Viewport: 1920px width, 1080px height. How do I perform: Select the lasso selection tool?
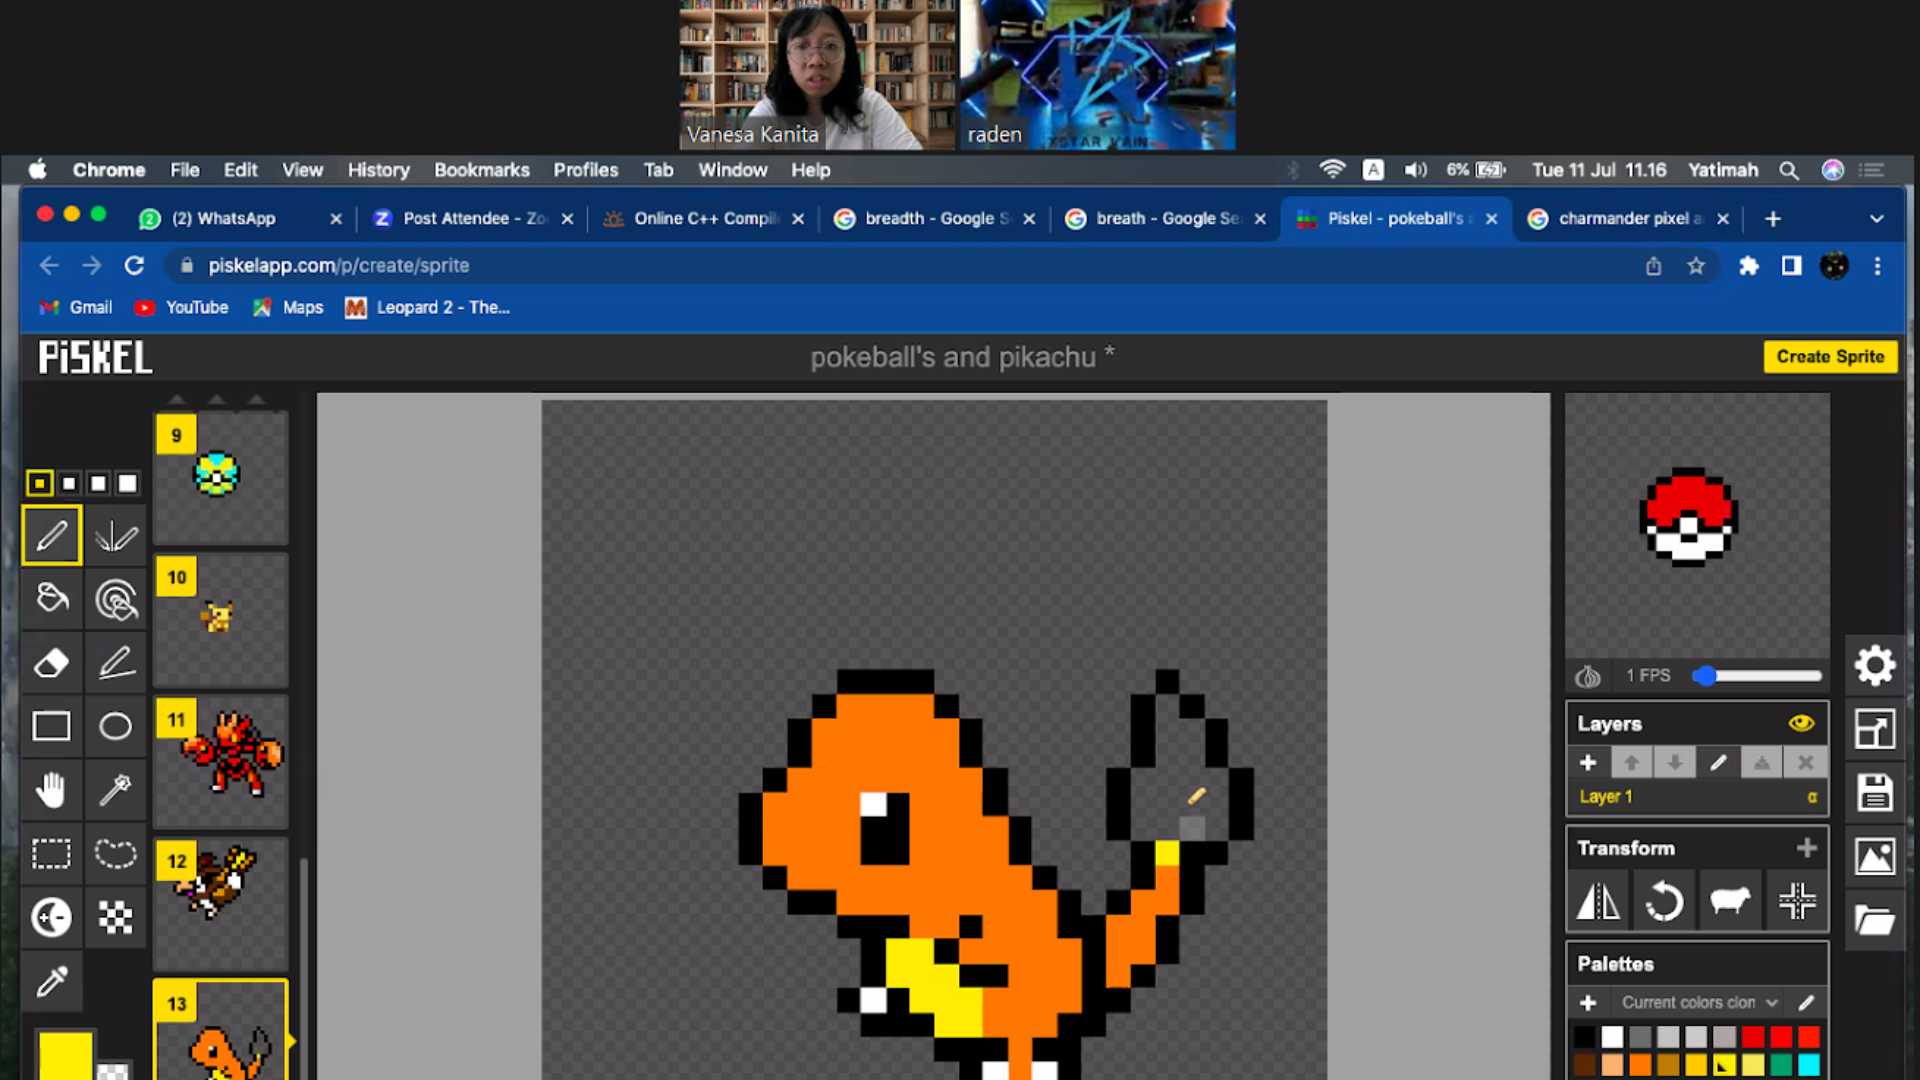pos(115,854)
